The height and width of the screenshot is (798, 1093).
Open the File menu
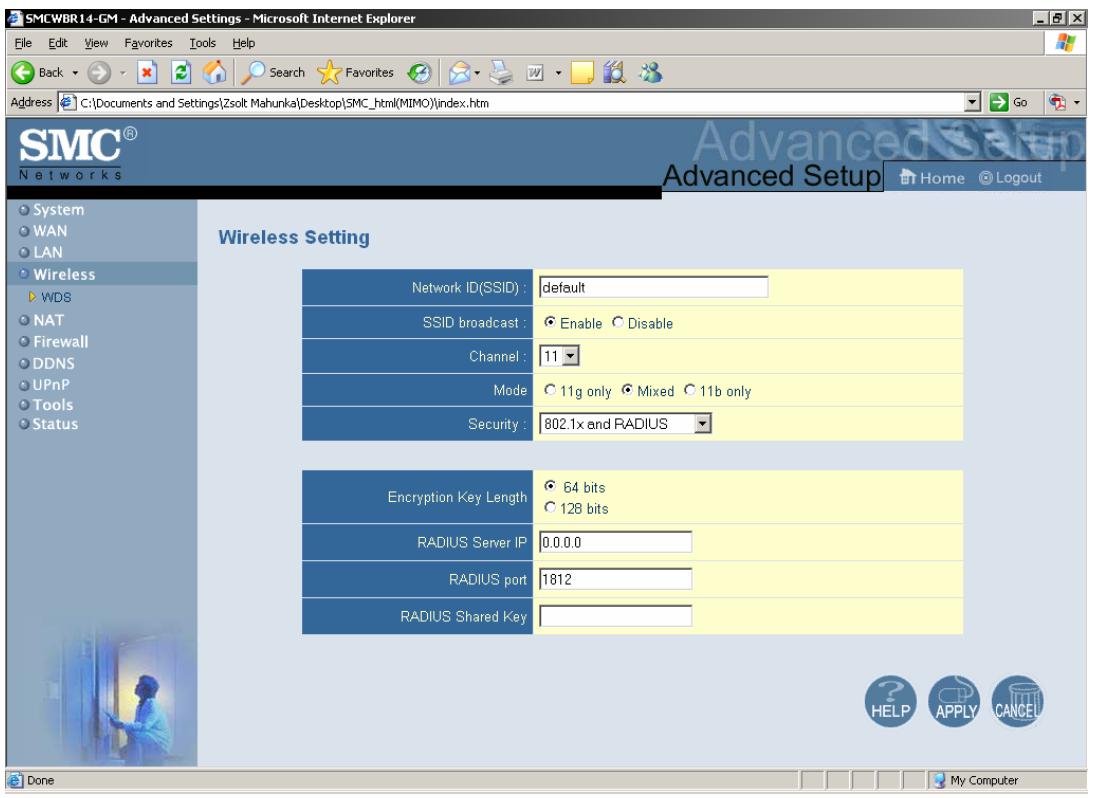[x=23, y=43]
